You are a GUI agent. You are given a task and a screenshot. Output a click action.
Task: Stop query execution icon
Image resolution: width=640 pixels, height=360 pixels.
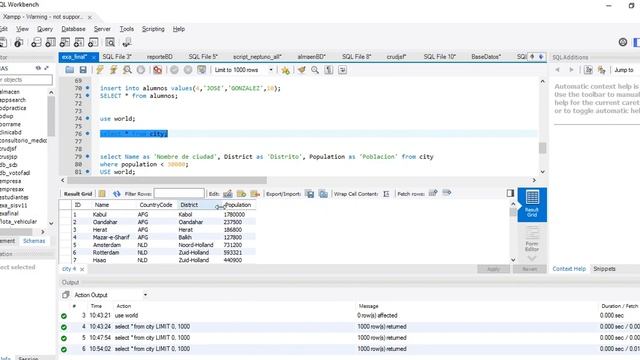point(141,70)
